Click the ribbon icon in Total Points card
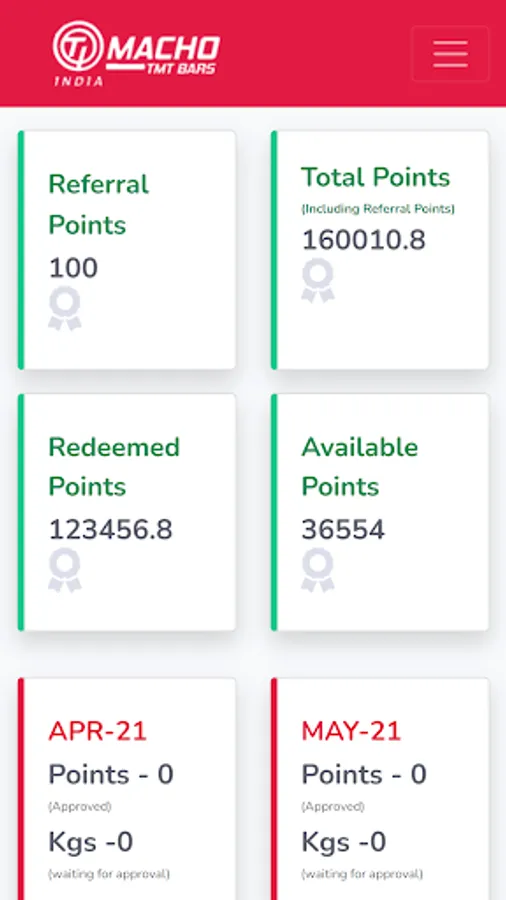506x900 pixels. 318,281
